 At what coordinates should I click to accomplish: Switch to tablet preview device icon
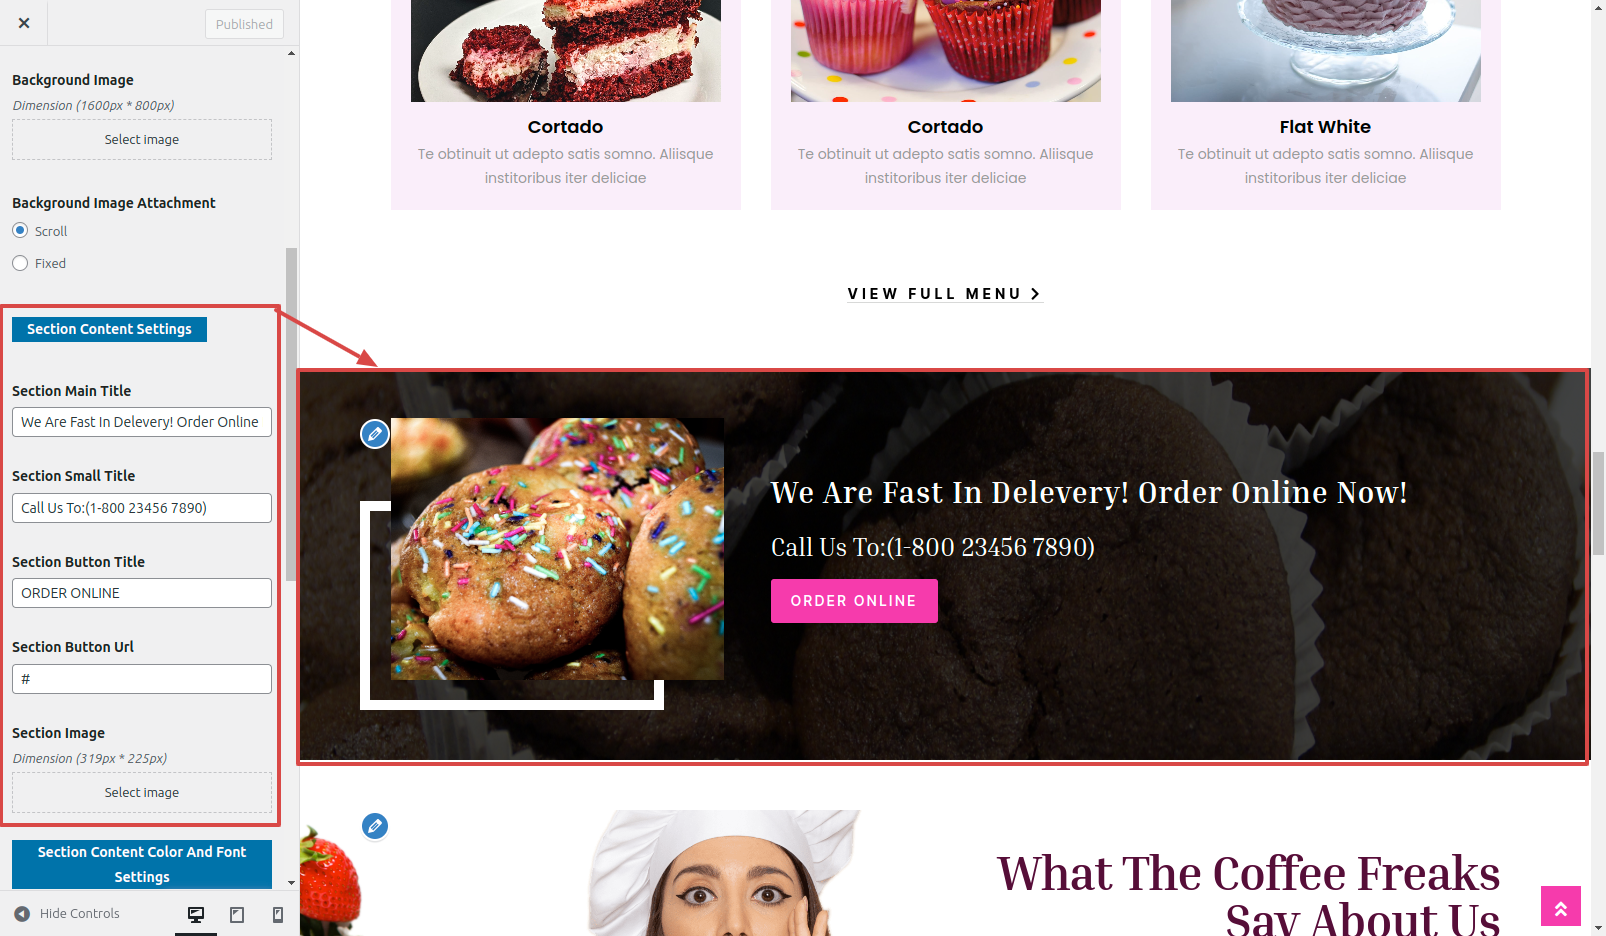237,914
